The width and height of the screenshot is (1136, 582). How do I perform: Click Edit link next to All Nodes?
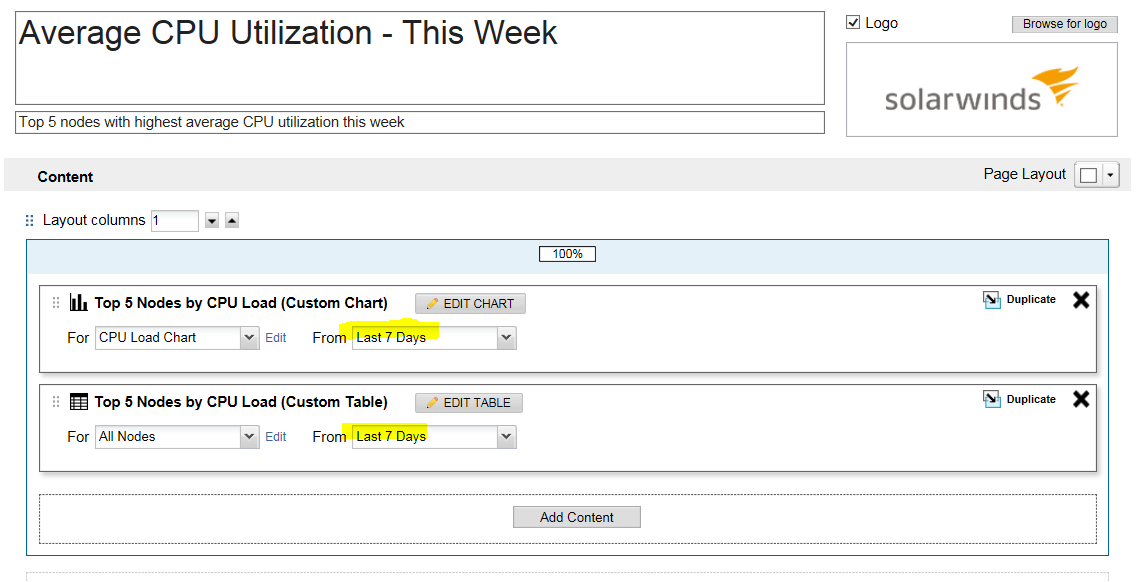click(276, 437)
